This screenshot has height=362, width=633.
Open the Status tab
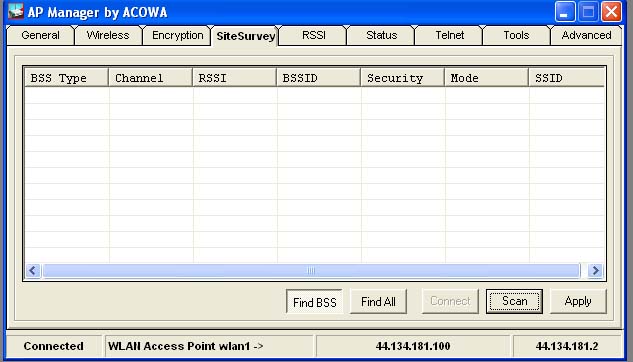(381, 36)
